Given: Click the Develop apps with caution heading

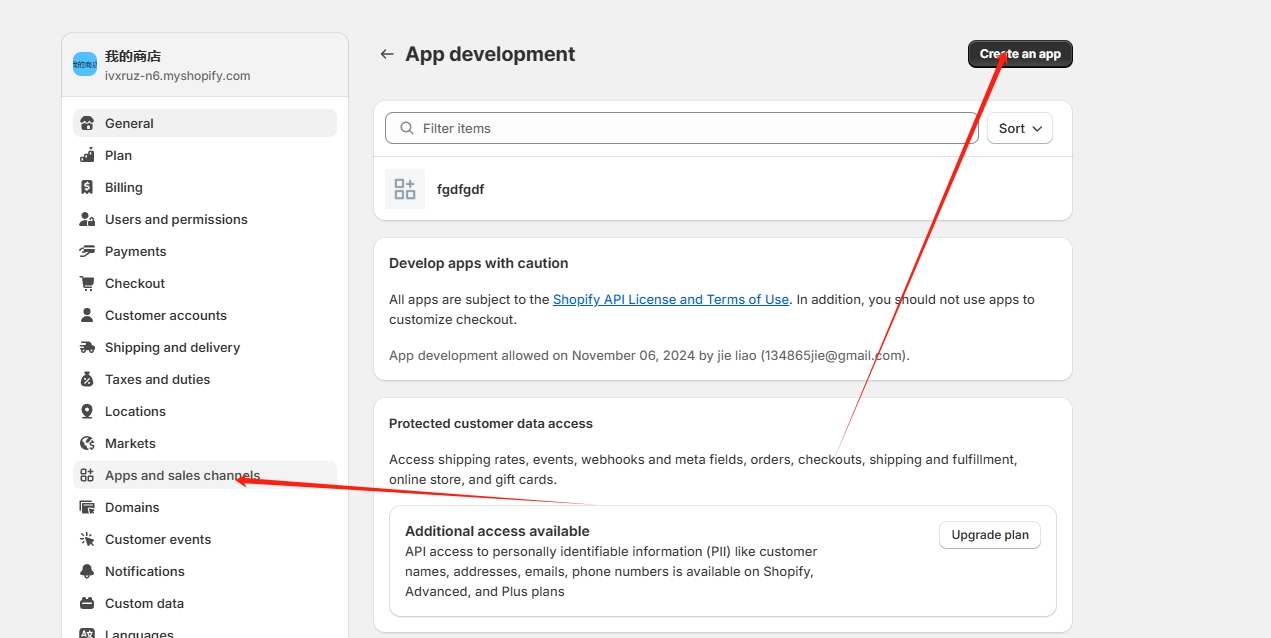Looking at the screenshot, I should pos(478,263).
